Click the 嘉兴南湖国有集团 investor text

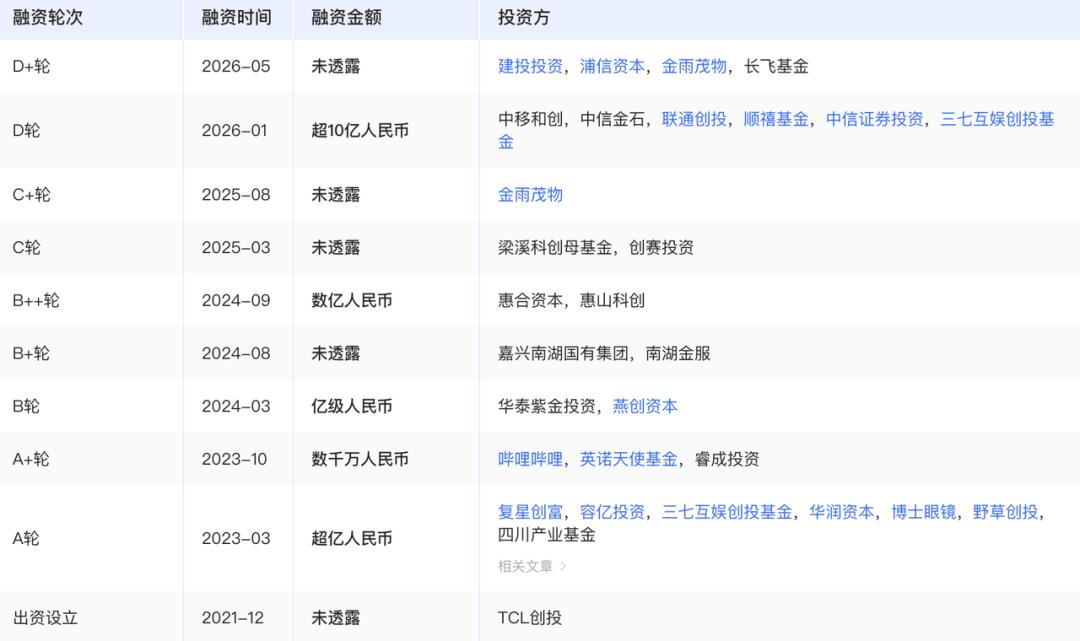563,354
